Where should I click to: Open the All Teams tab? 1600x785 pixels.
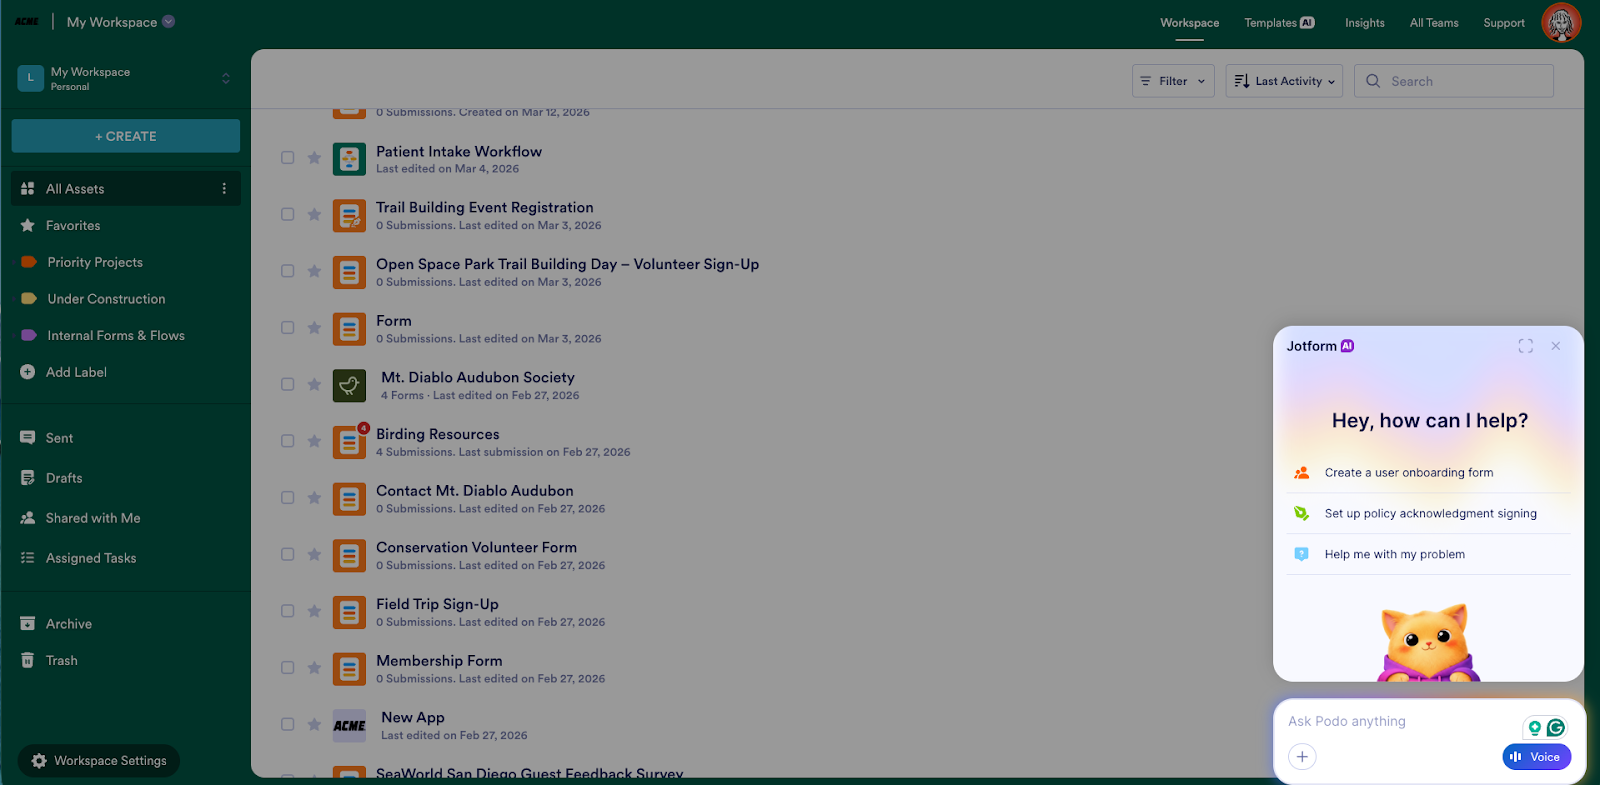click(1434, 23)
